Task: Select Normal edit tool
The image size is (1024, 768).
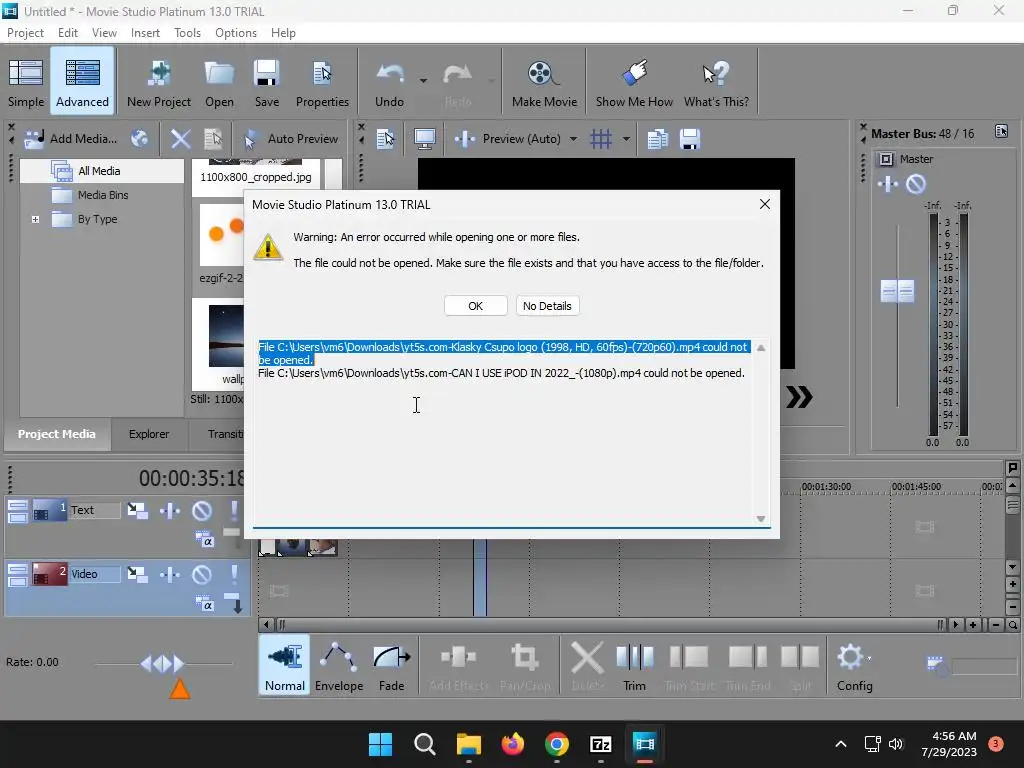Action: pyautogui.click(x=285, y=665)
